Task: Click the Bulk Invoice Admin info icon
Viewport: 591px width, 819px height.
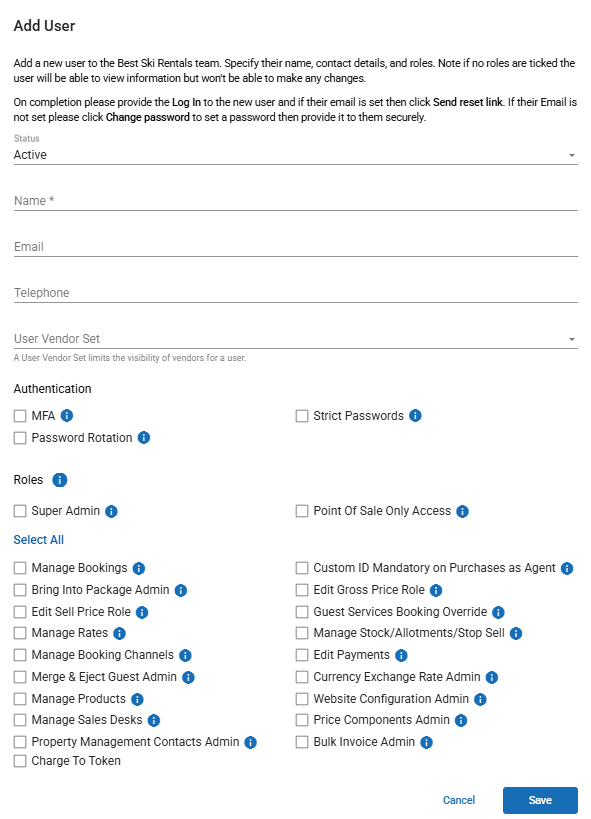Action: point(426,742)
